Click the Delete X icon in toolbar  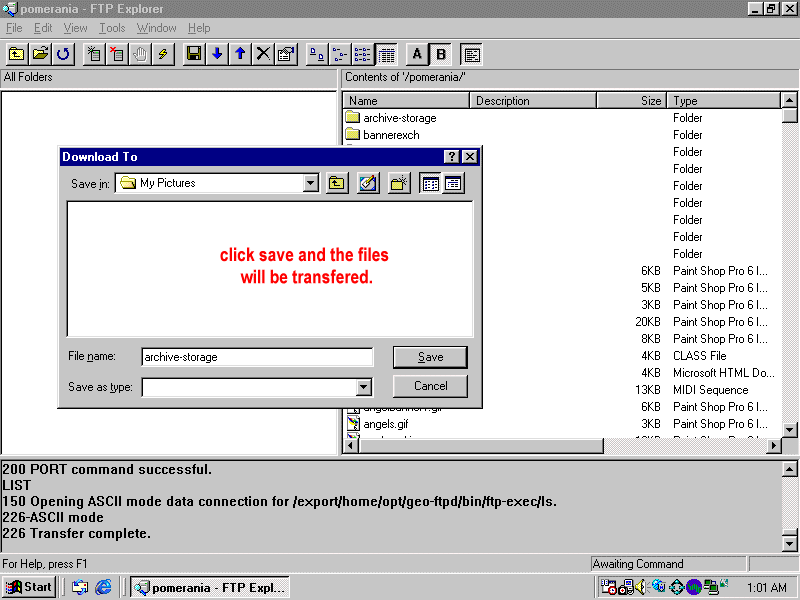(263, 54)
